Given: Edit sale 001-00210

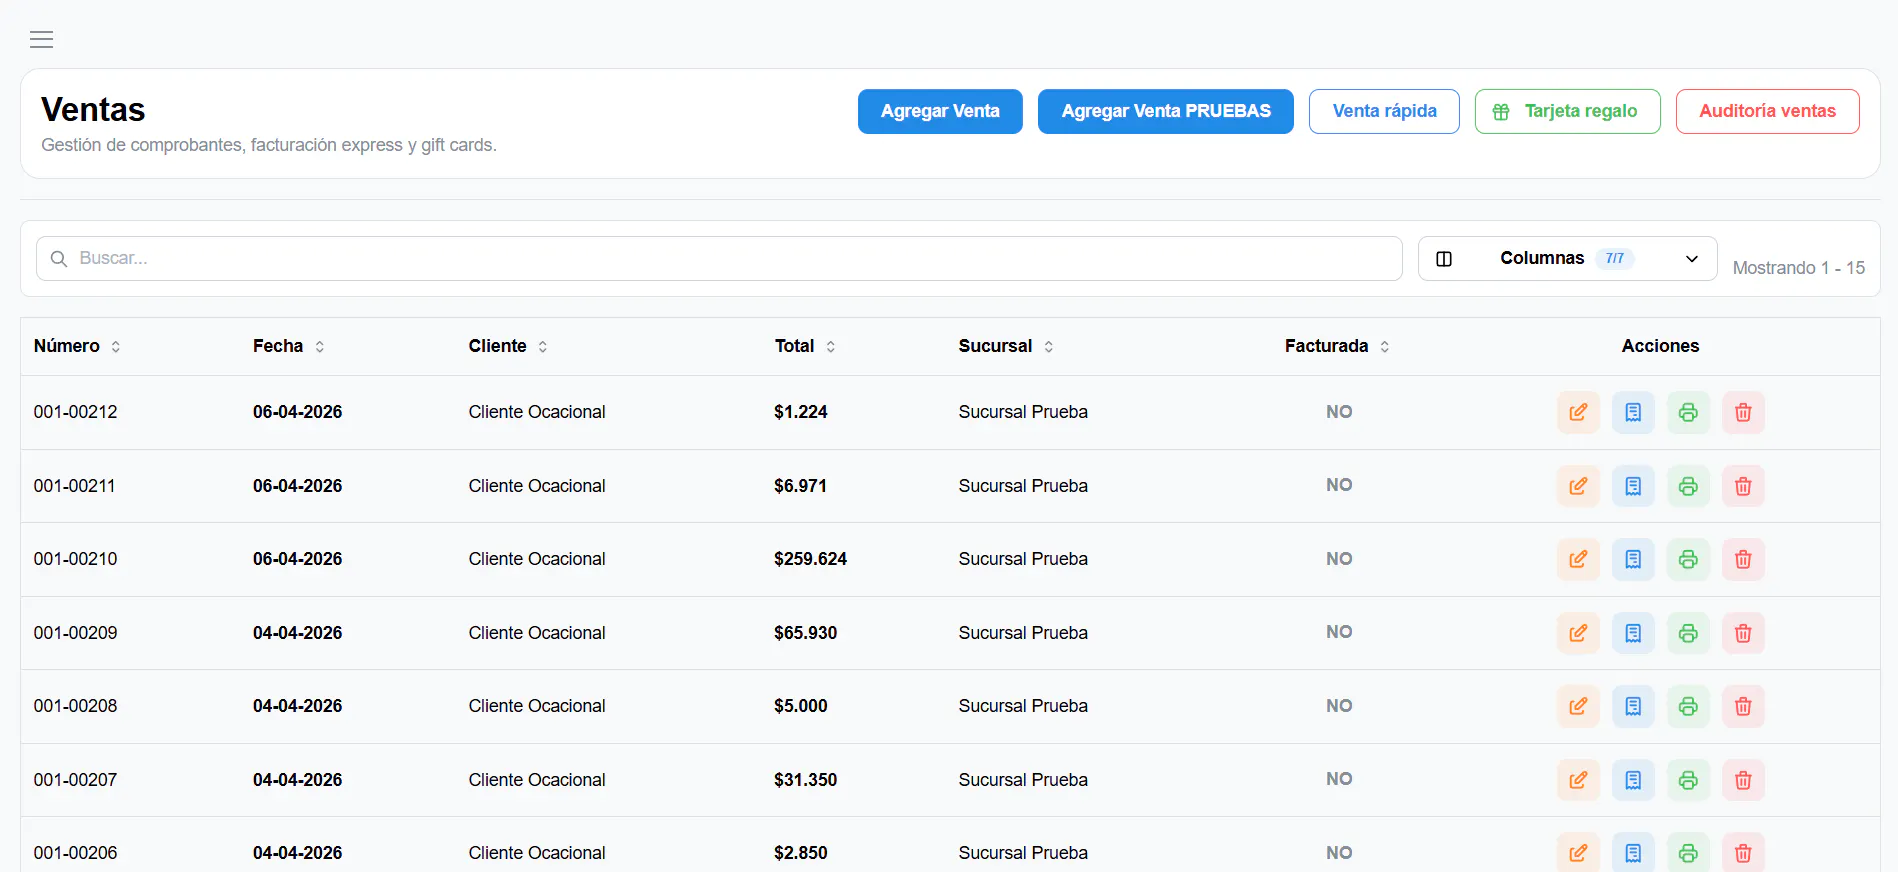Looking at the screenshot, I should click(1578, 559).
